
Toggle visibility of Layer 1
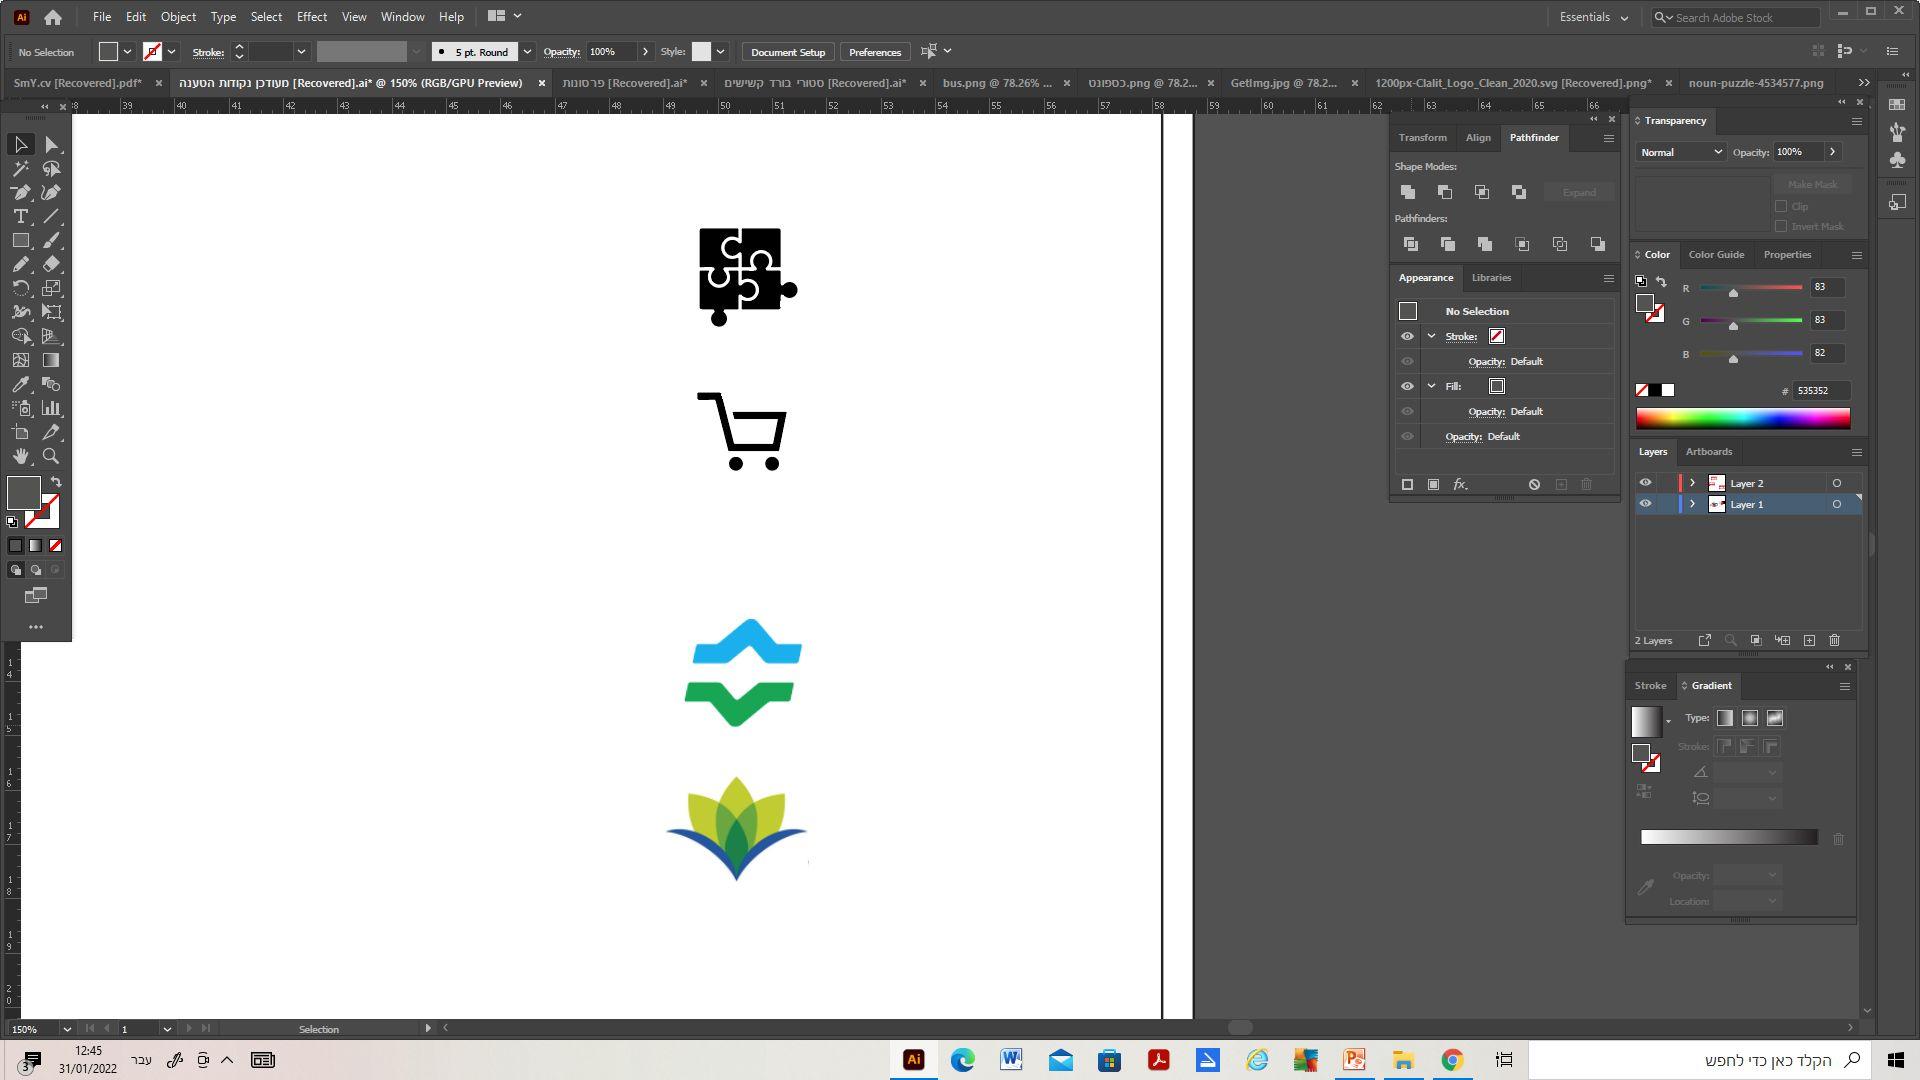click(x=1645, y=505)
